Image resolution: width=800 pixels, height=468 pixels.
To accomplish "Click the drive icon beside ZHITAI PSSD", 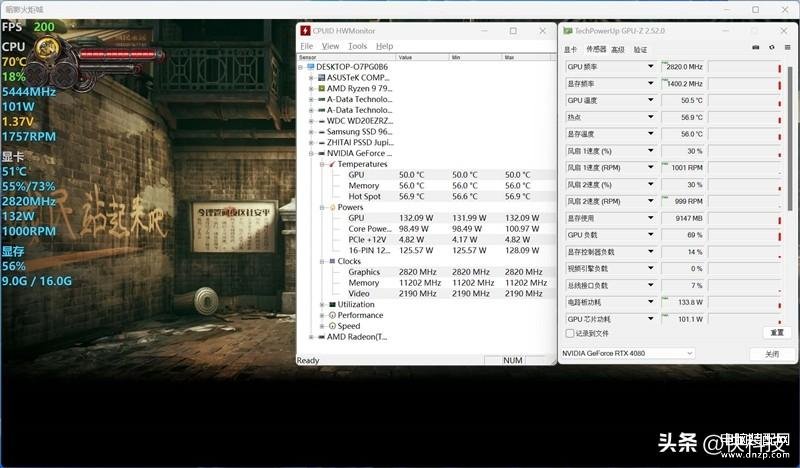I will click(x=321, y=142).
